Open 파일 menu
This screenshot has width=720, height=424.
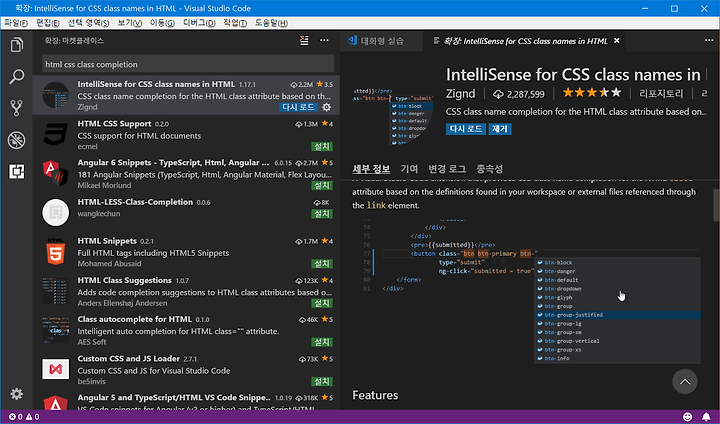16,23
